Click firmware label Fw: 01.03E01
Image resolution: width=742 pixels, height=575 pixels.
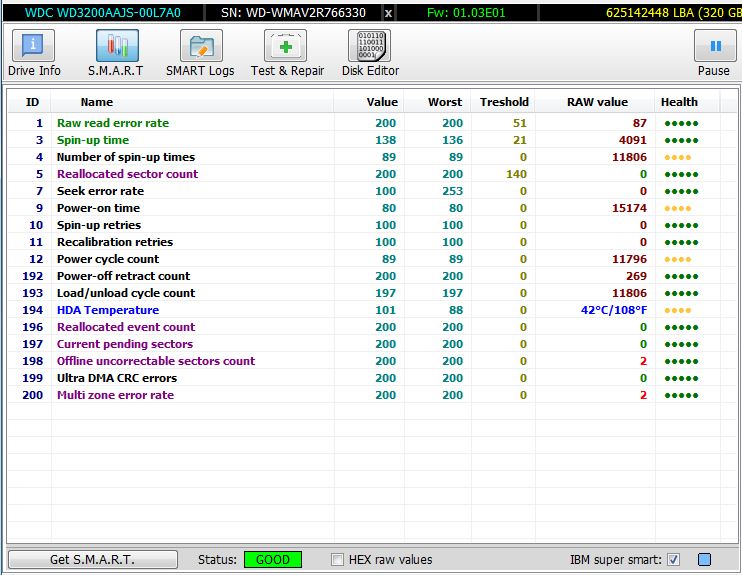[x=466, y=13]
